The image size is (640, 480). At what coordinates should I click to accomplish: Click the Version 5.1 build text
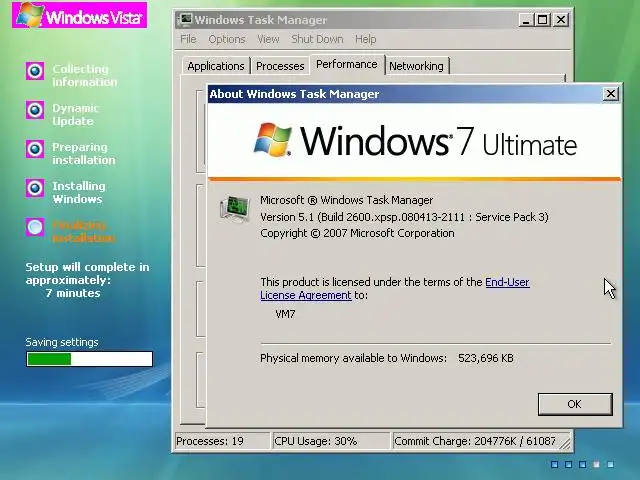404,217
